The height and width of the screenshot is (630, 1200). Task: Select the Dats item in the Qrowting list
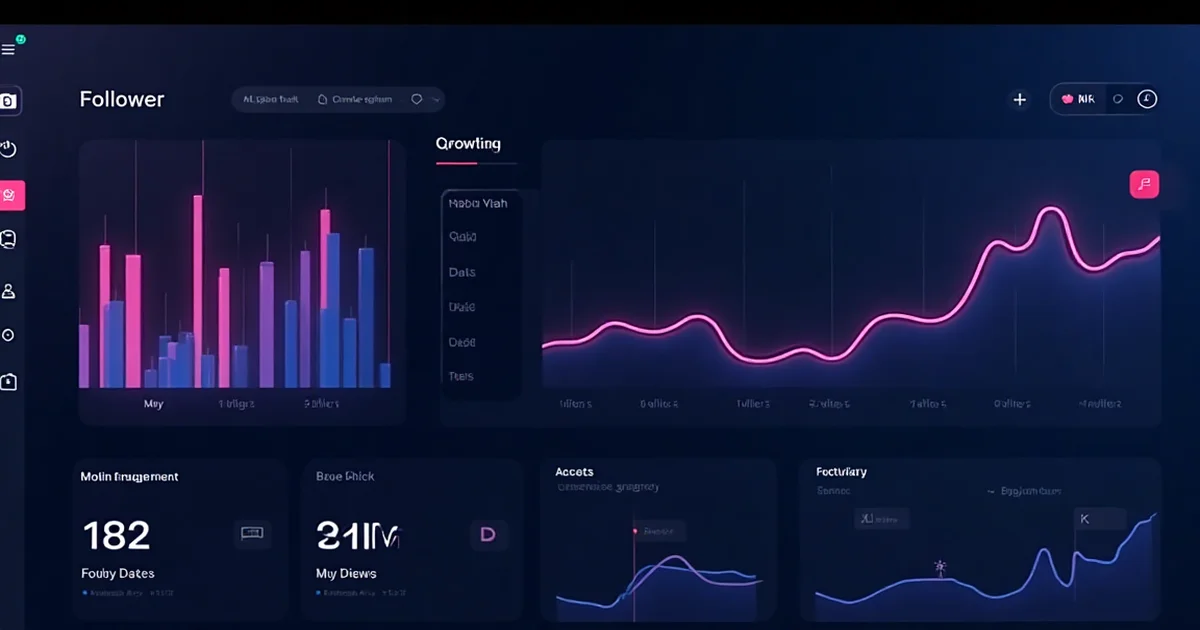462,272
